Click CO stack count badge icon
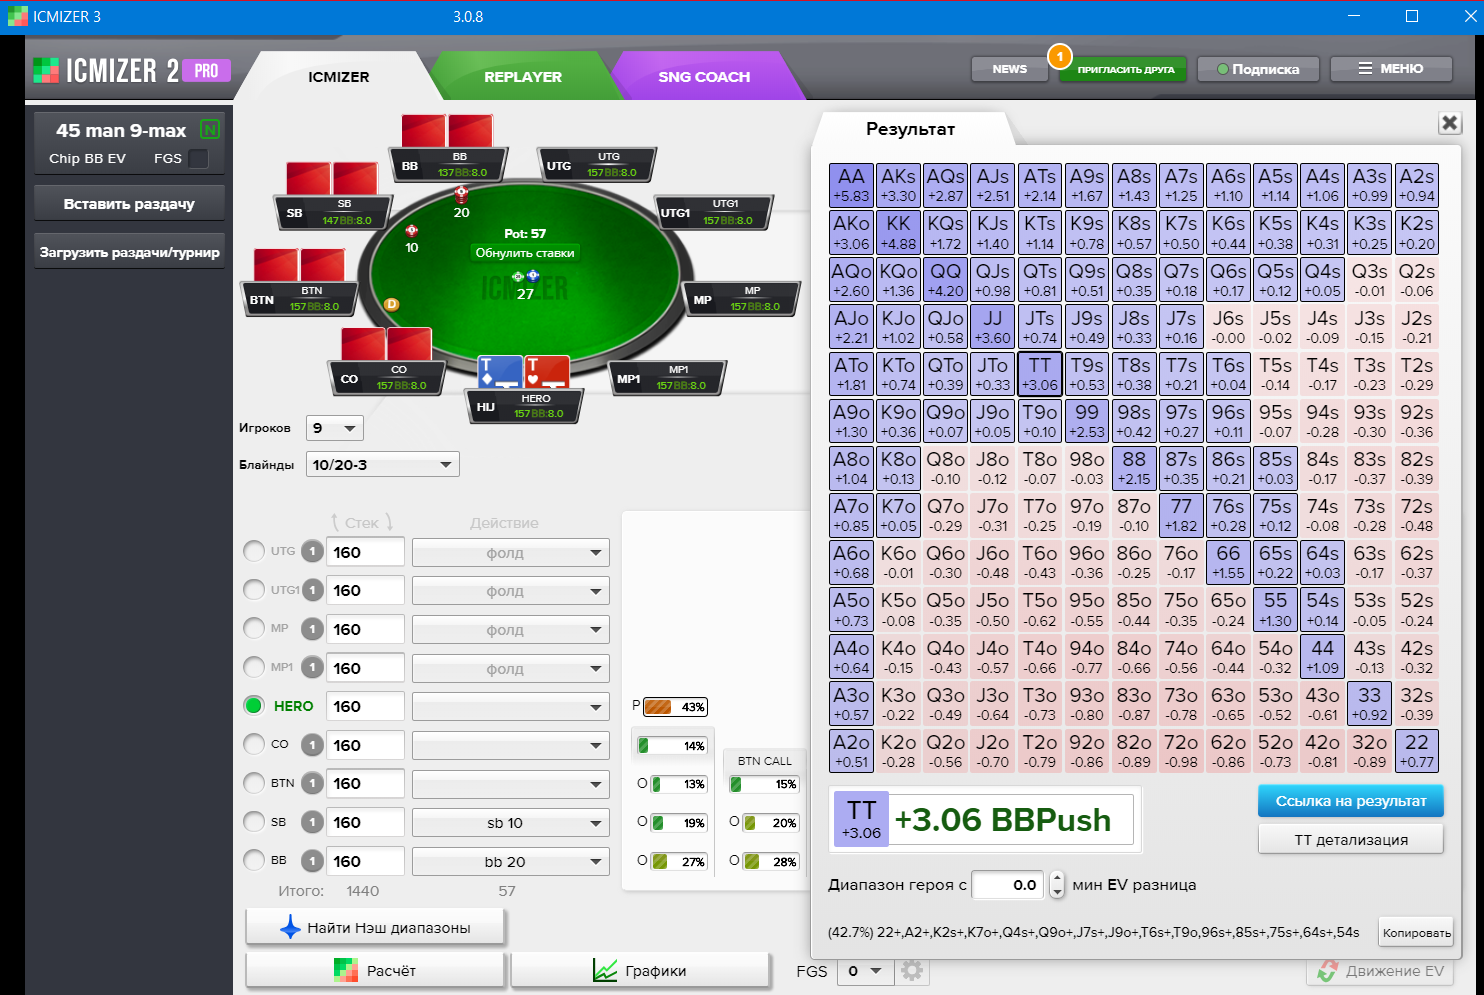The image size is (1484, 995). tap(312, 745)
